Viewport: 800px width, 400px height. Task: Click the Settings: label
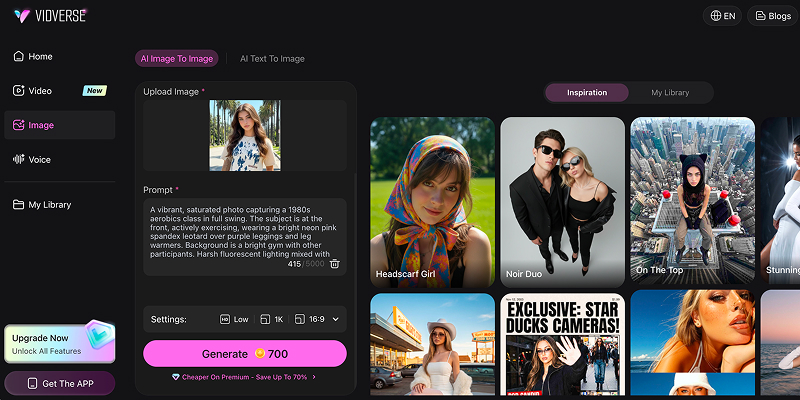click(x=169, y=319)
